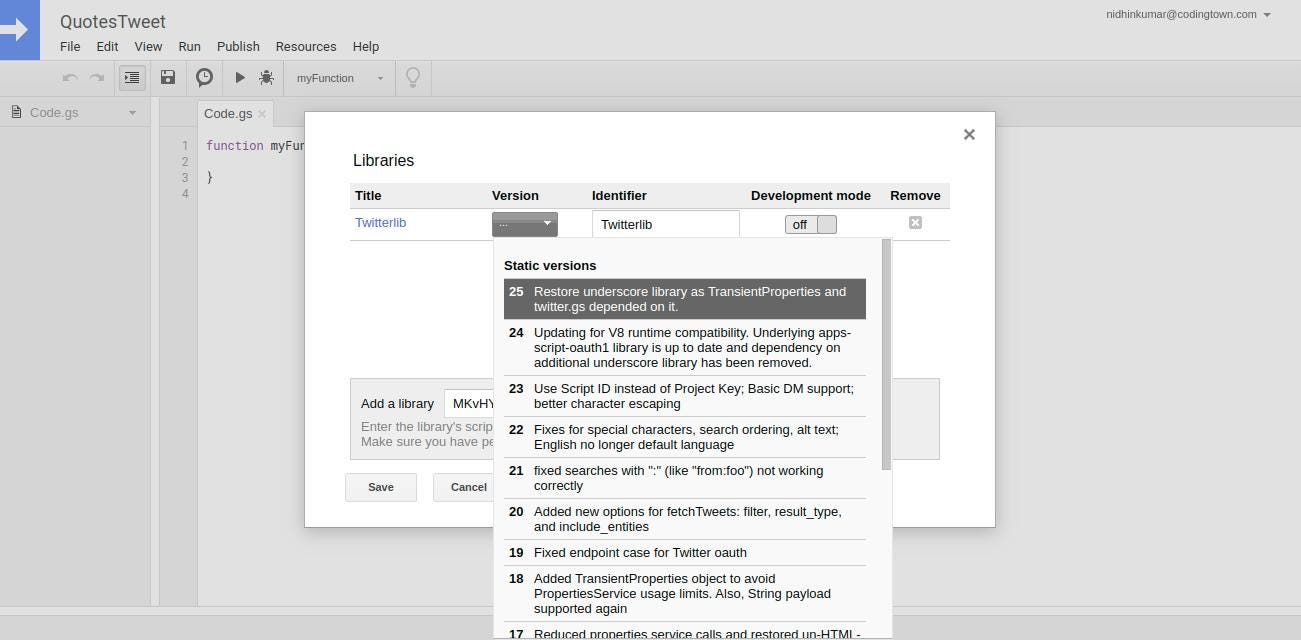Click the blue arrow Apps Script logo
1301x640 pixels.
[19, 29]
